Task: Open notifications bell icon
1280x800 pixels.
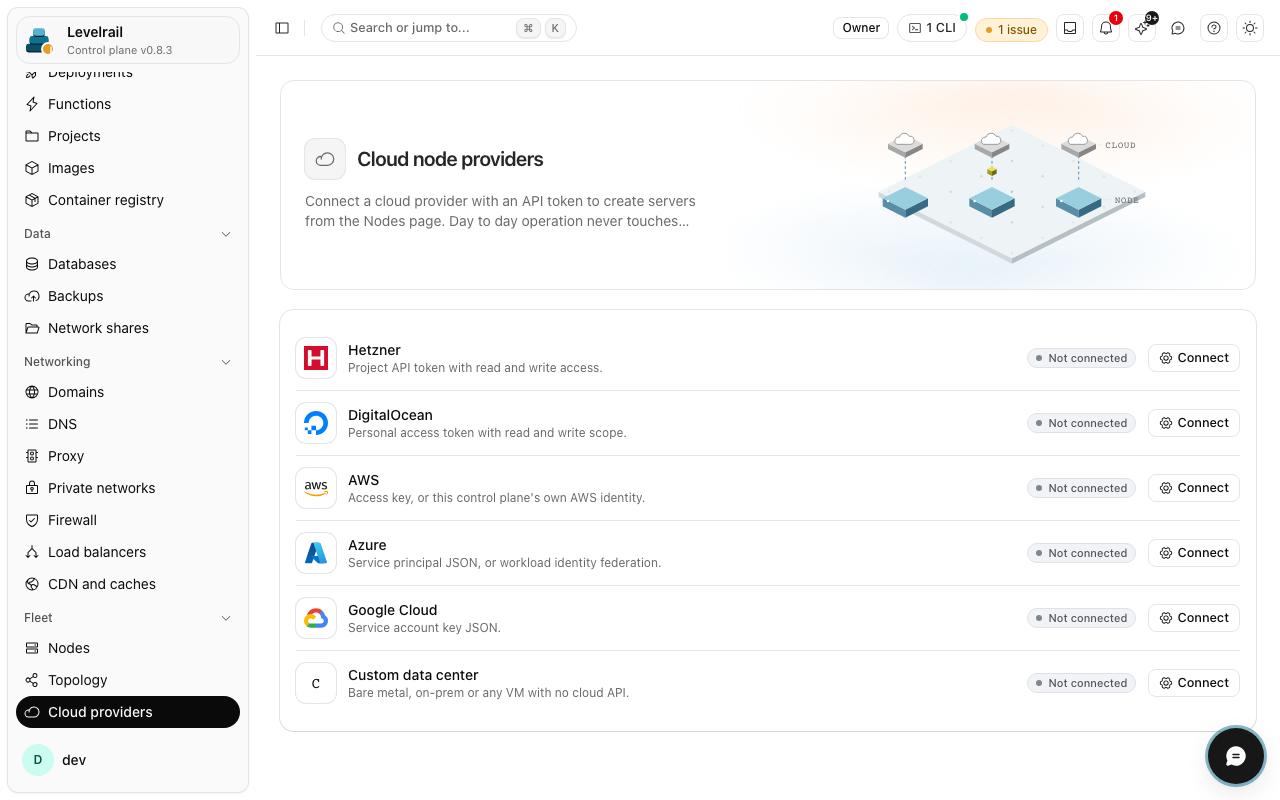Action: pos(1106,28)
